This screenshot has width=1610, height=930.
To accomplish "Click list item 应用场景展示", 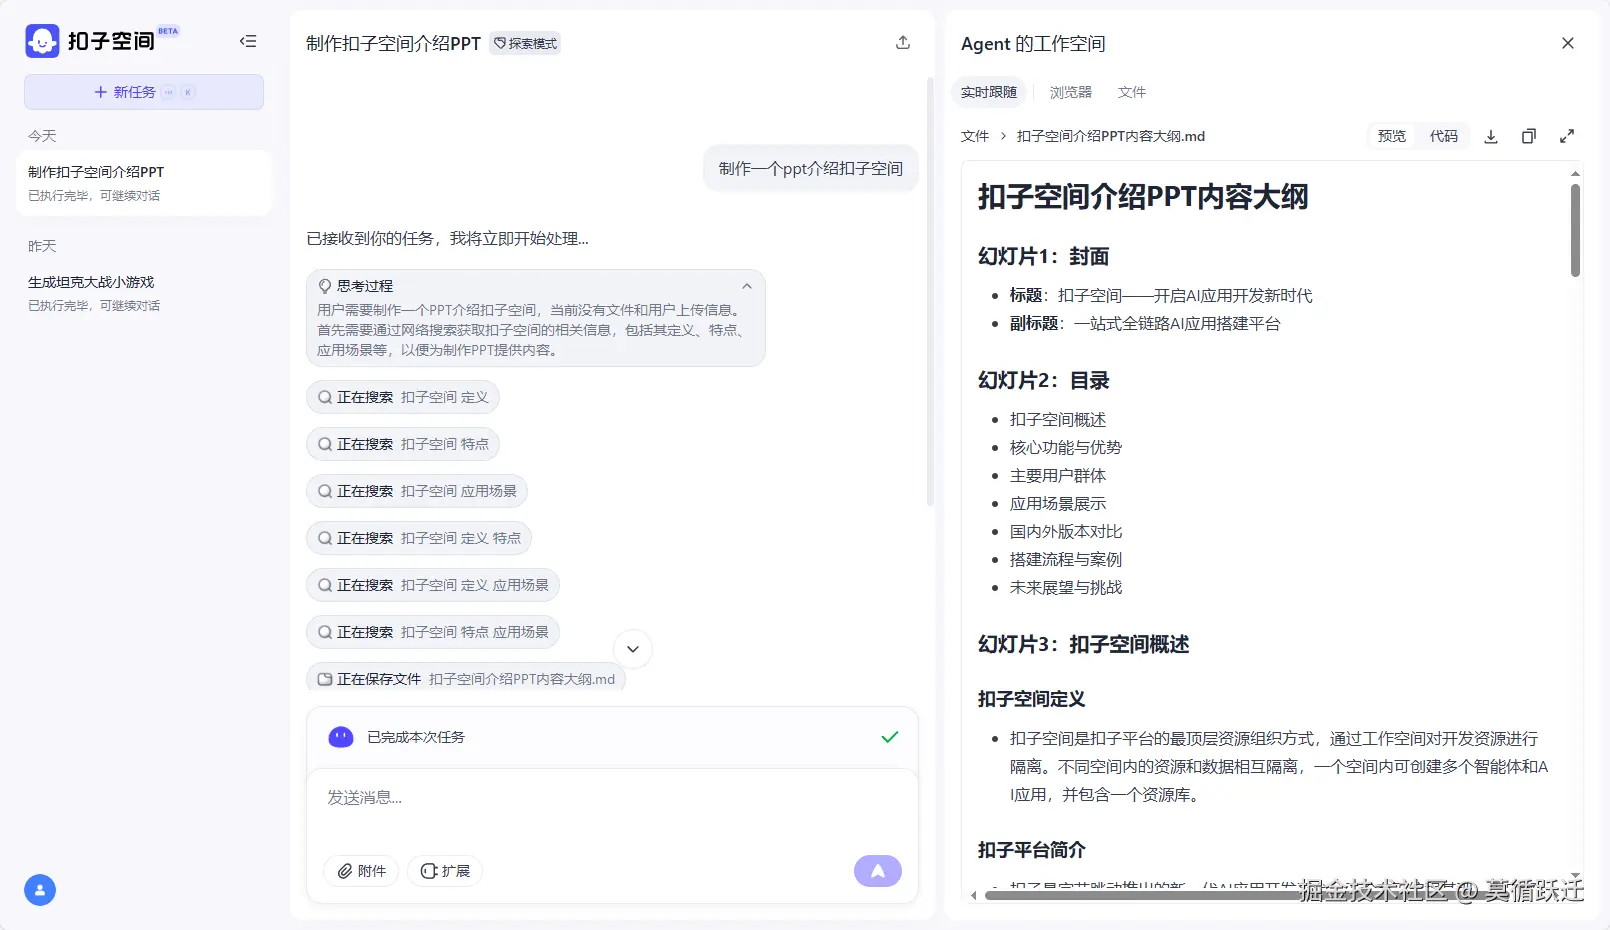I will coord(1058,504).
